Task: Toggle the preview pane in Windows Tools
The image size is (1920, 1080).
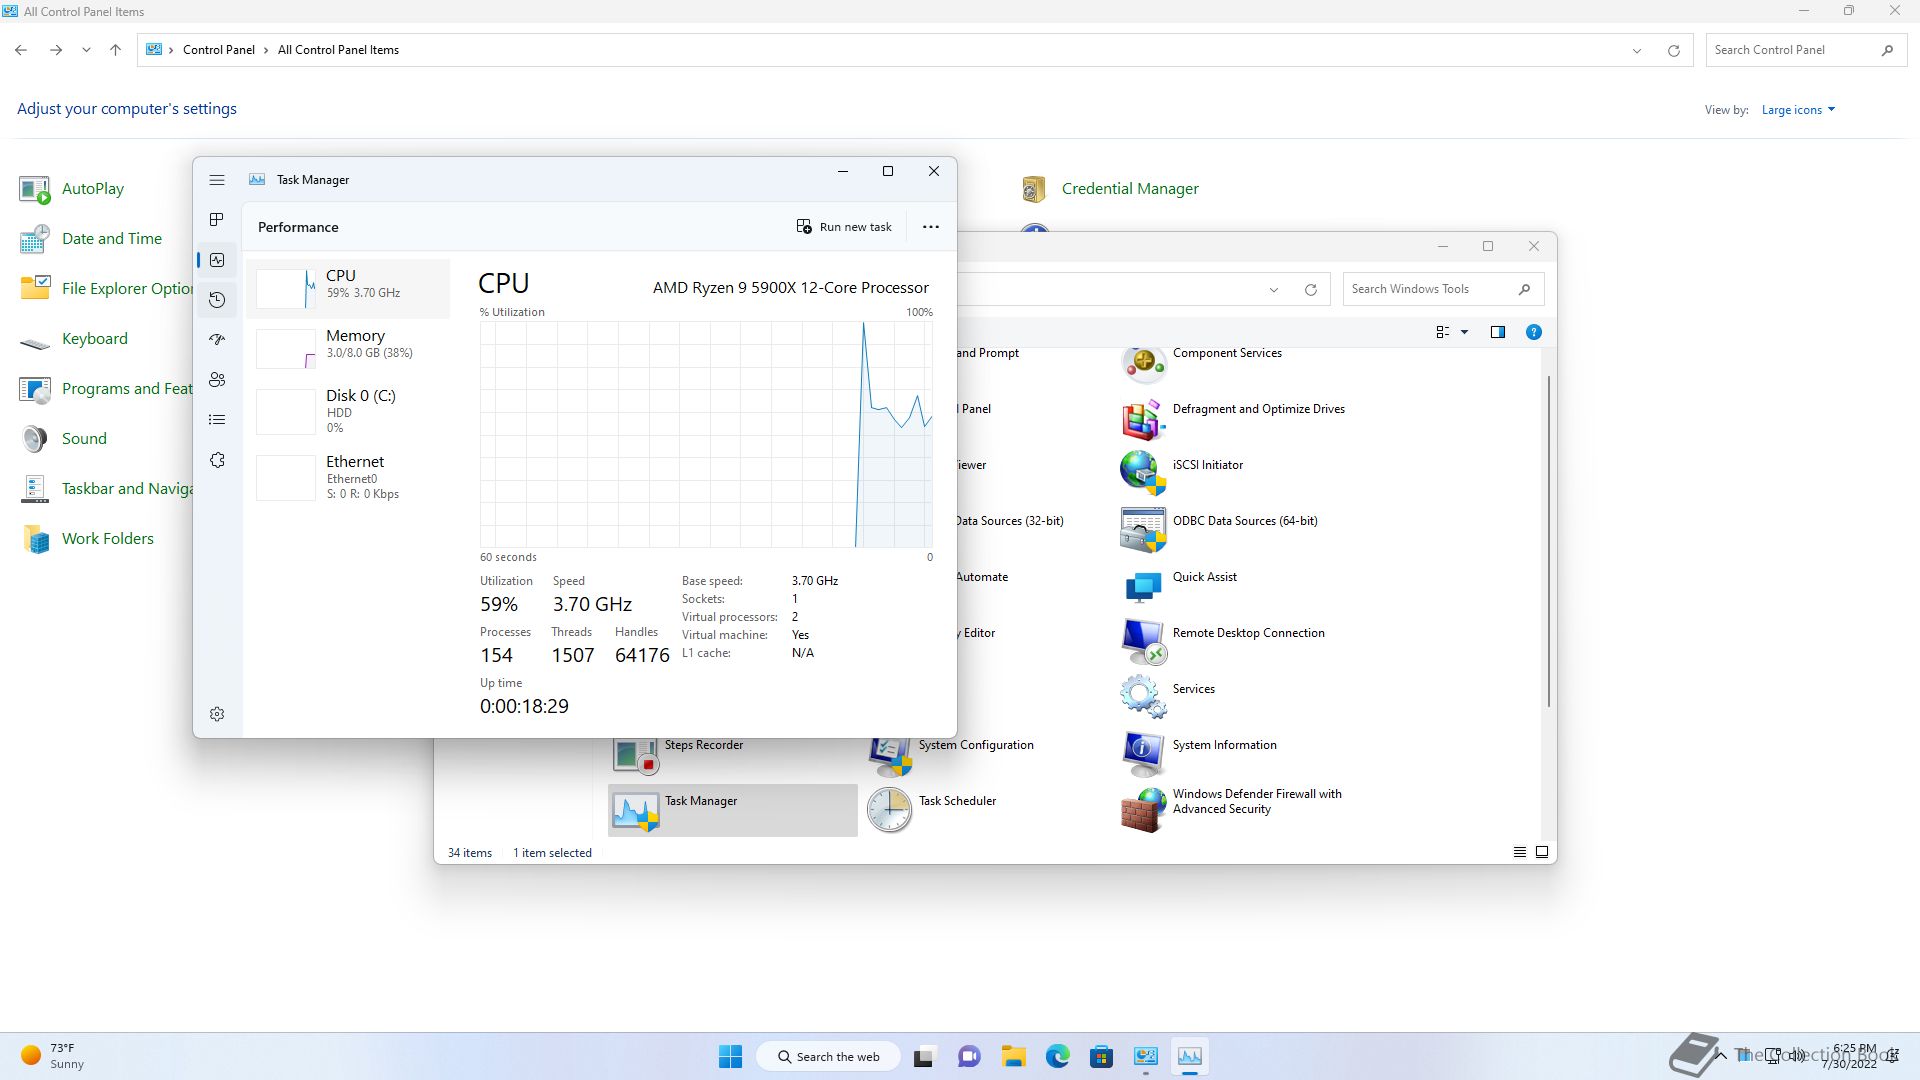Action: pyautogui.click(x=1498, y=332)
